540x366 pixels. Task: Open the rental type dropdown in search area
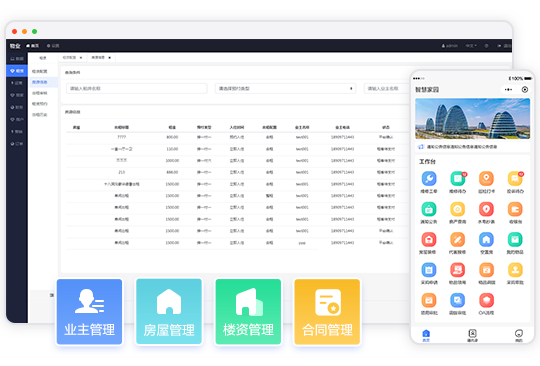pyautogui.click(x=285, y=88)
